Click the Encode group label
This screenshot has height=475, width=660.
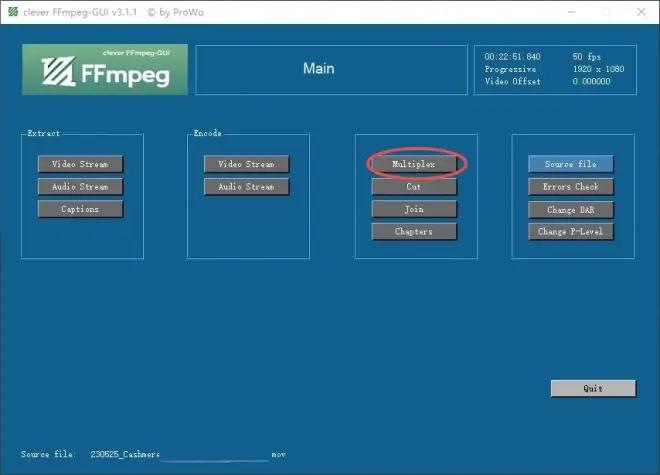pos(208,133)
